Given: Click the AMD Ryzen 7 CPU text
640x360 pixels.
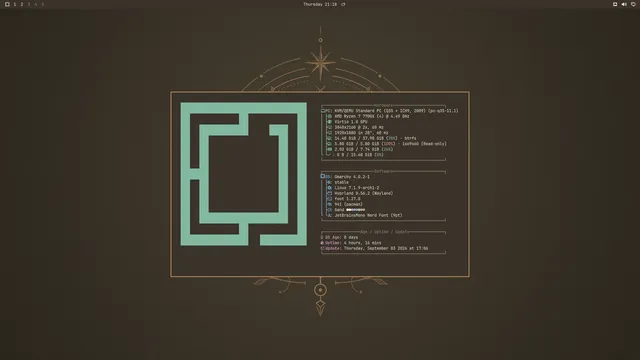Looking at the screenshot, I should point(372,116).
